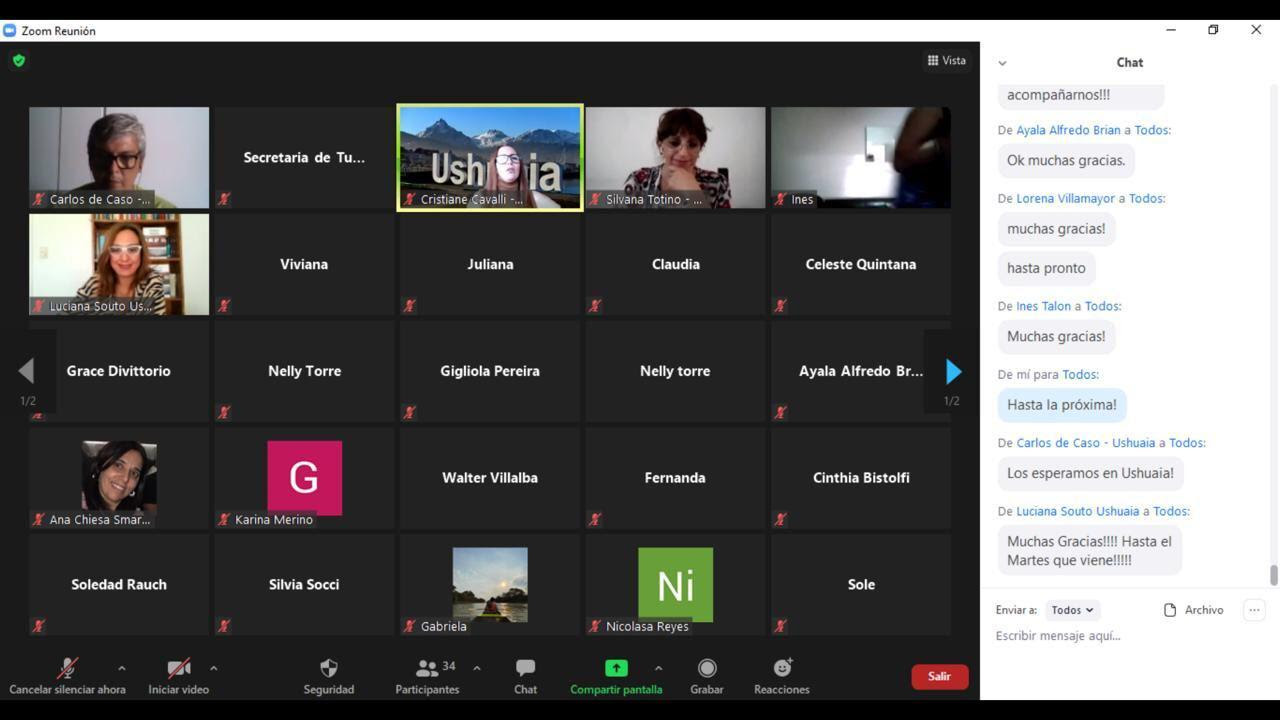The image size is (1280, 720).
Task: Attach a file using Archivo icon
Action: tap(1170, 610)
